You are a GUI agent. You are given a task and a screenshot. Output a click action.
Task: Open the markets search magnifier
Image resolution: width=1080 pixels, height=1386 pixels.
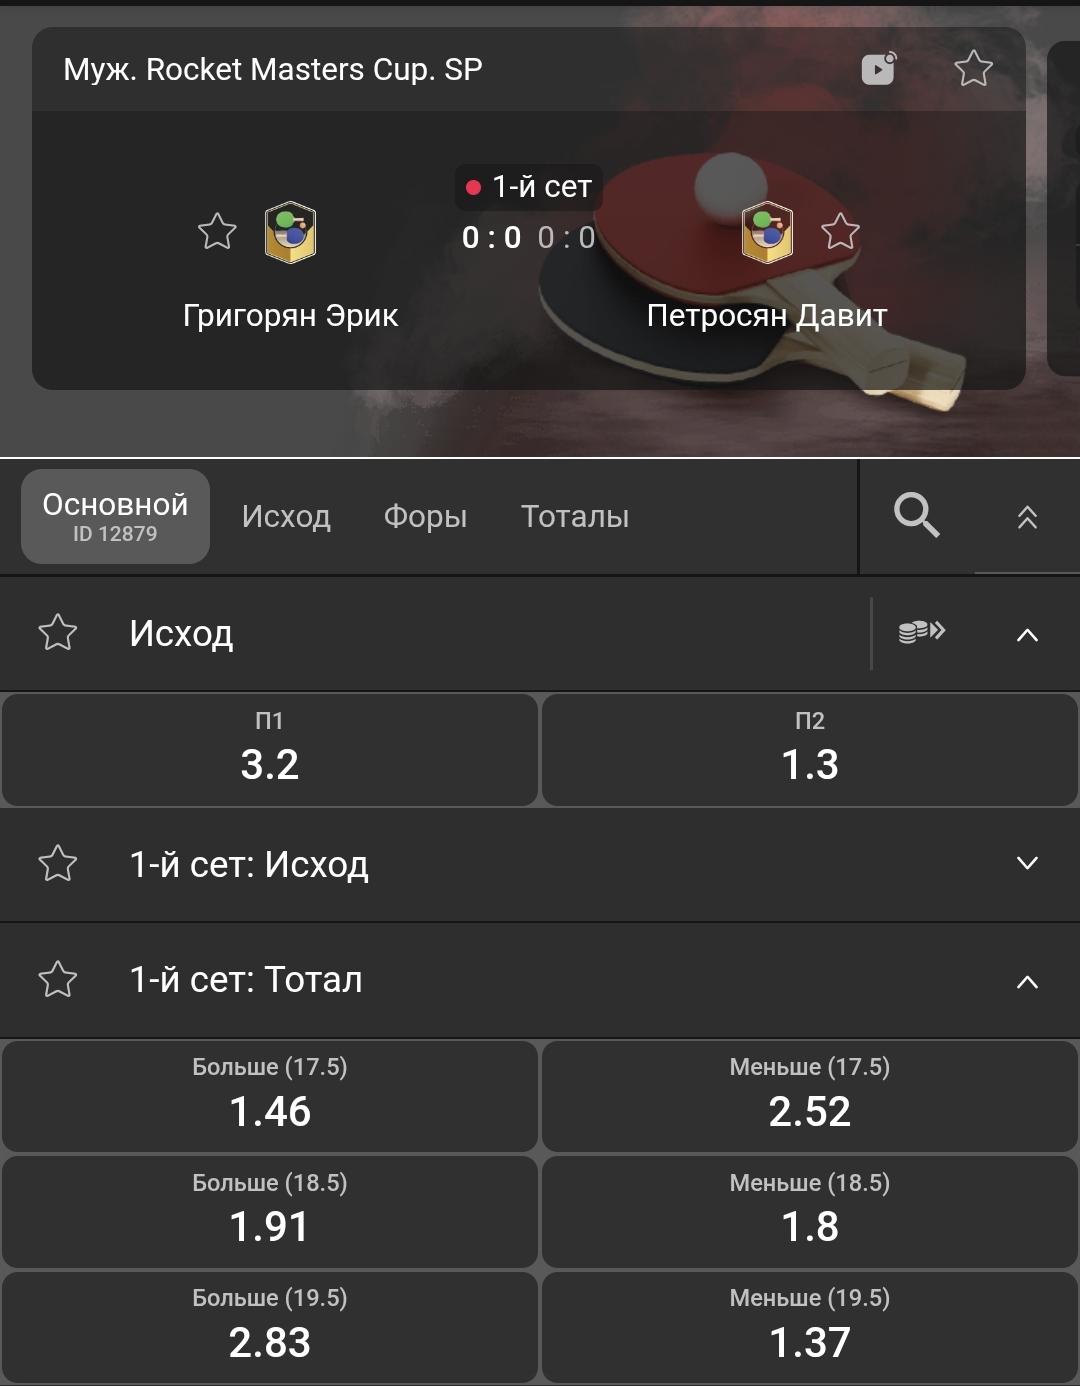coord(916,516)
